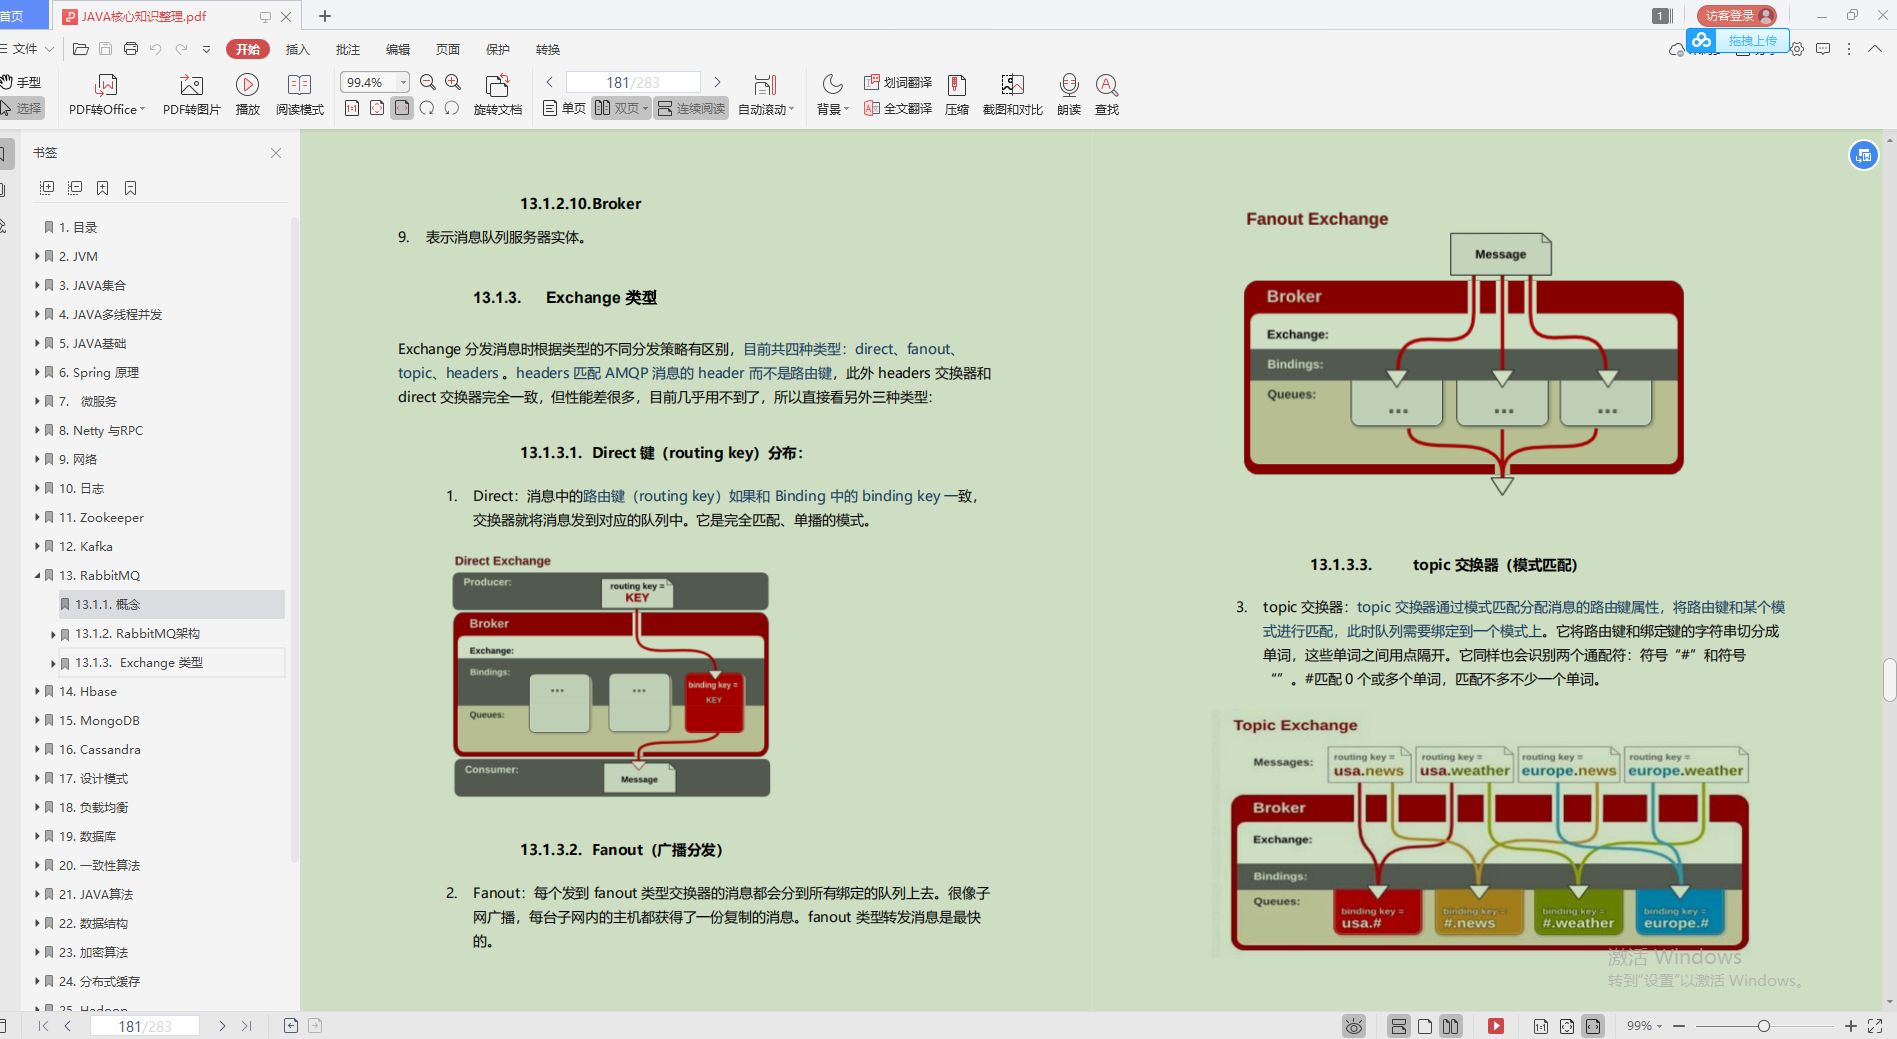Click zoom plus button beside slider
This screenshot has width=1897, height=1039.
point(1851,1026)
